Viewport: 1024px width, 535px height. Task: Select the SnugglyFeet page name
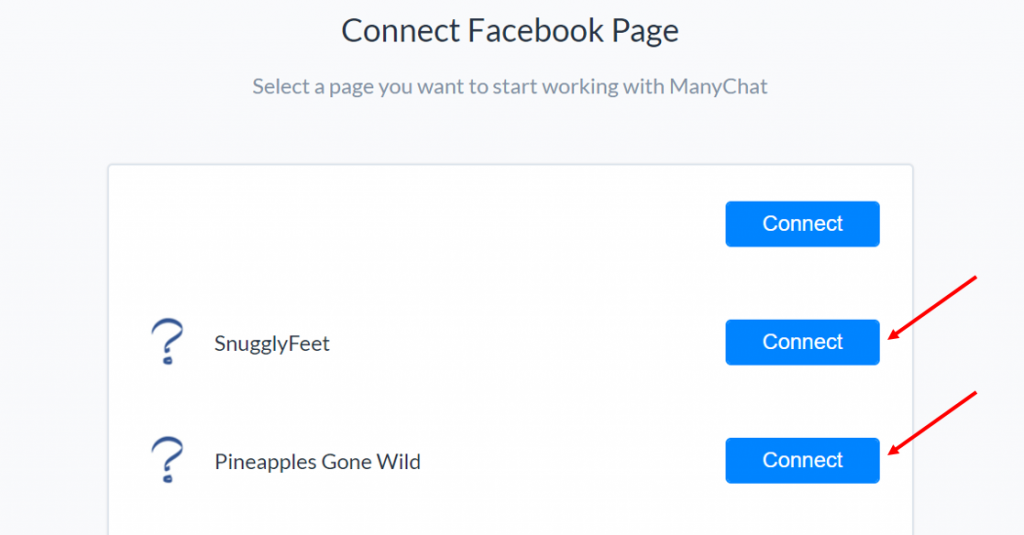point(272,343)
